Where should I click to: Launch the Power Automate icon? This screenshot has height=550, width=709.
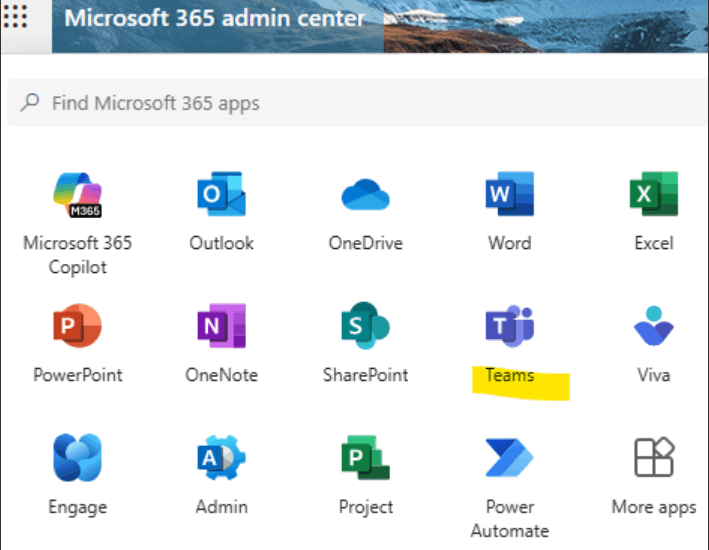[x=510, y=457]
